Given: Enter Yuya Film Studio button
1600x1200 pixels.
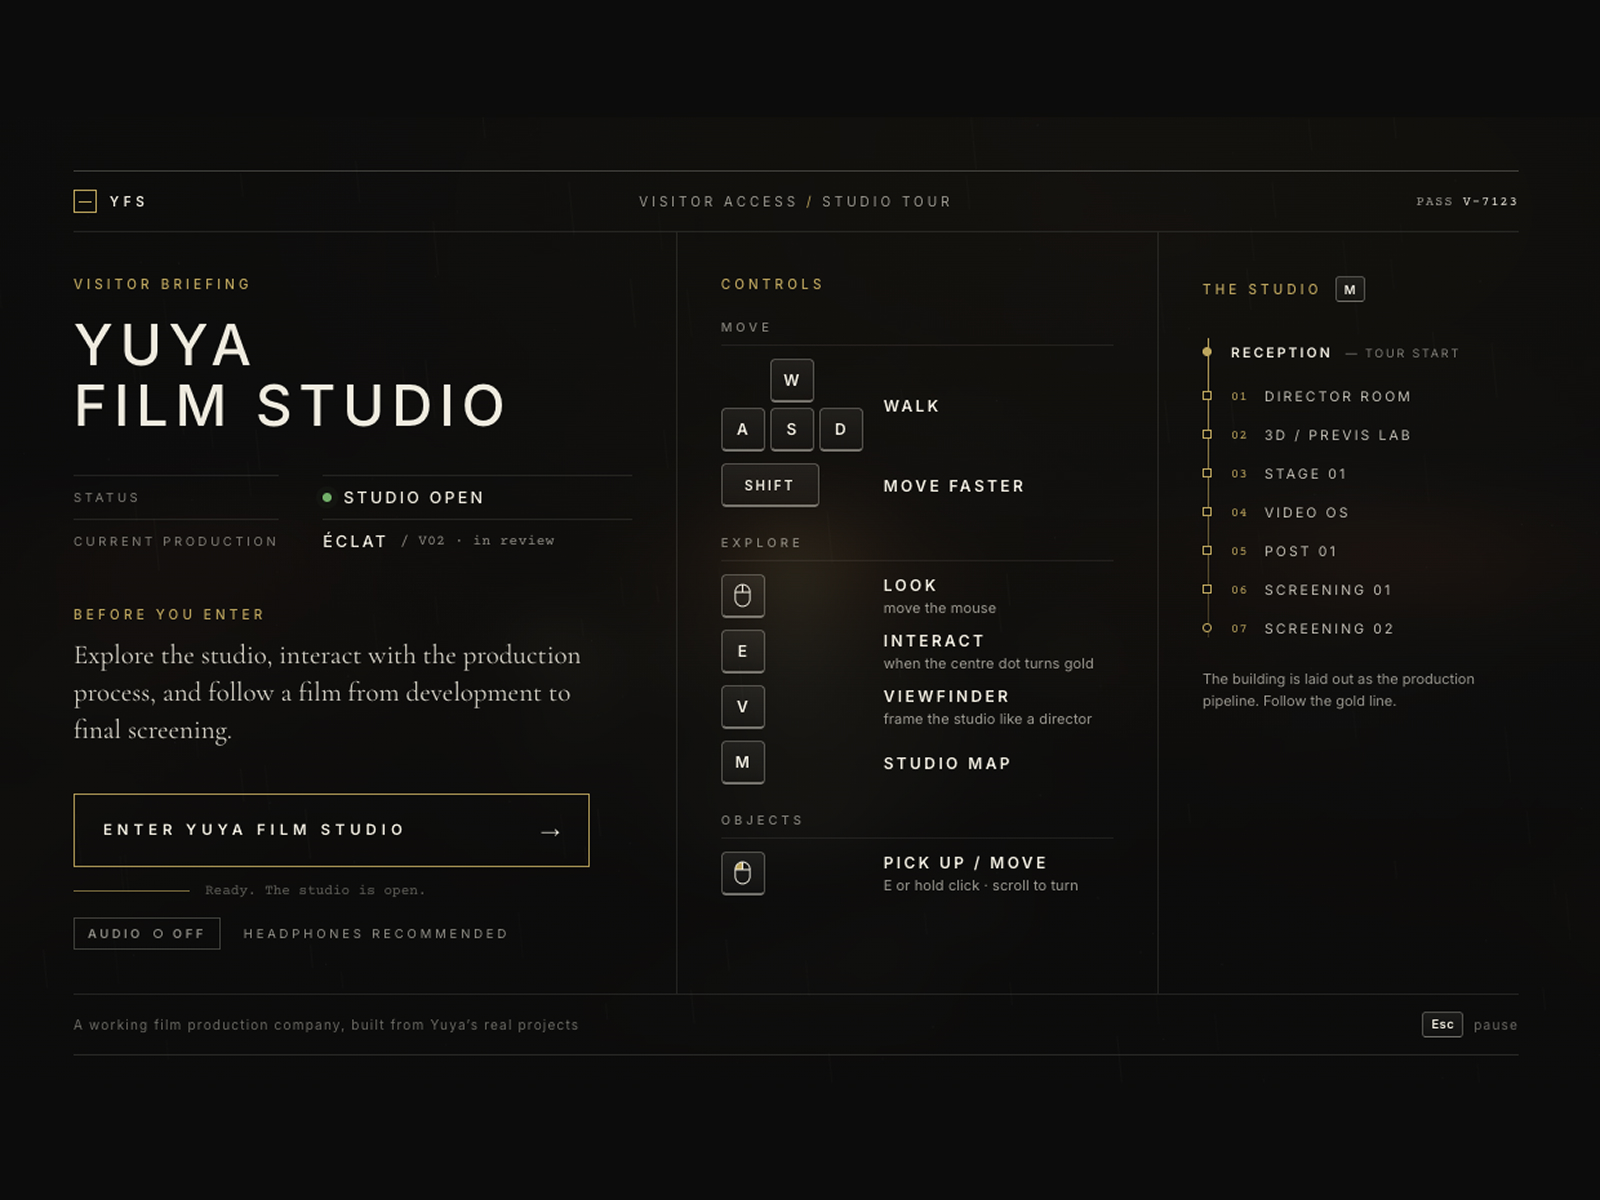Looking at the screenshot, I should point(331,830).
